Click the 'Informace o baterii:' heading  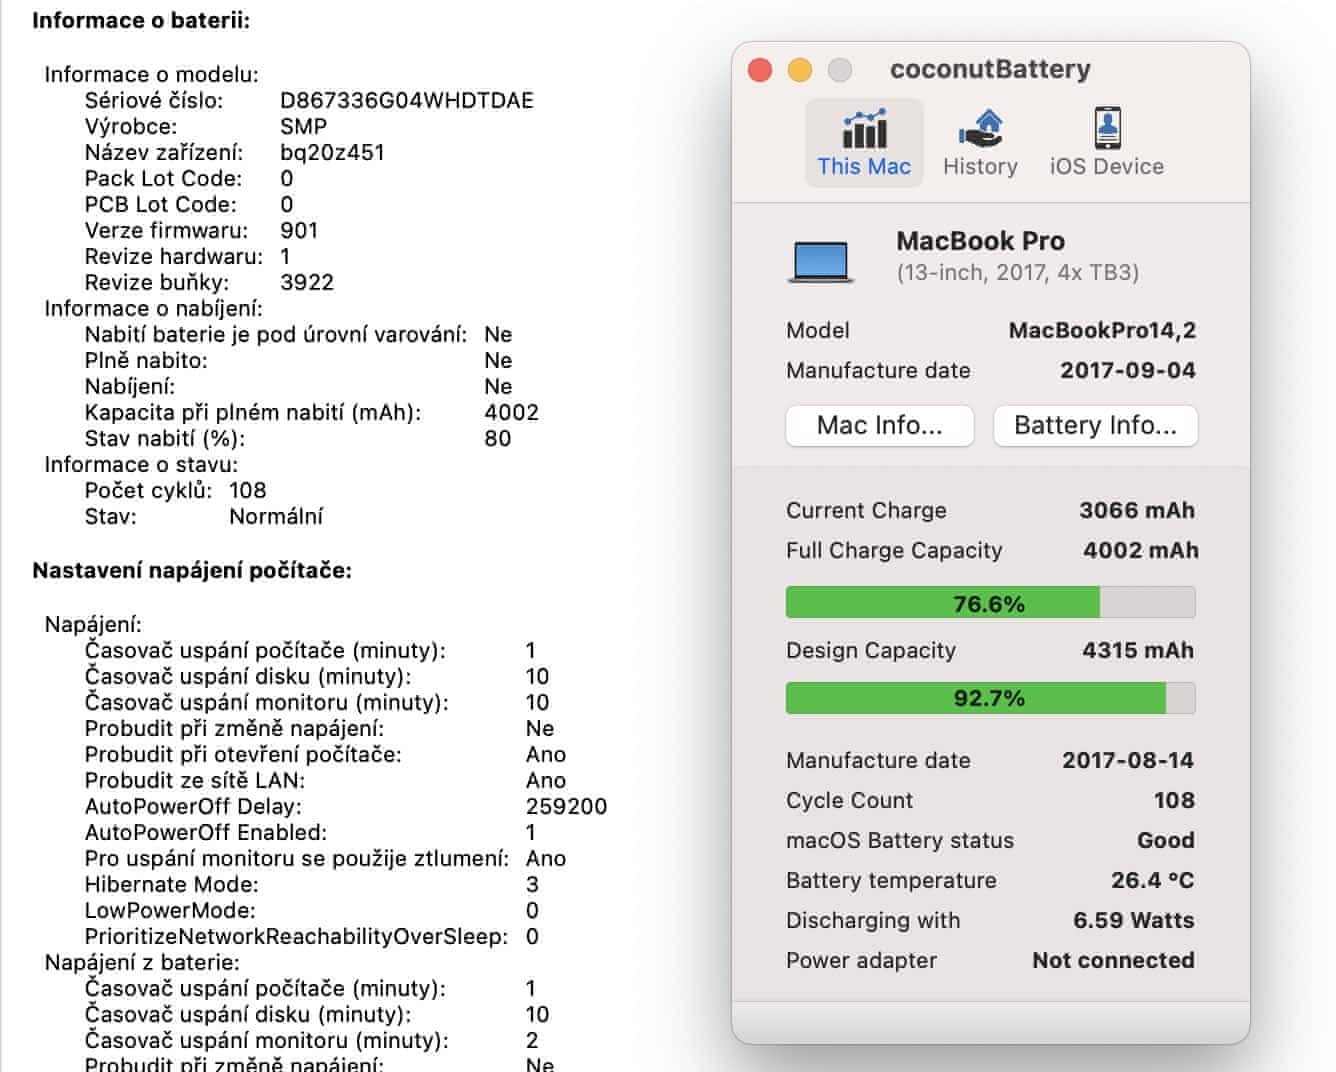click(x=141, y=21)
